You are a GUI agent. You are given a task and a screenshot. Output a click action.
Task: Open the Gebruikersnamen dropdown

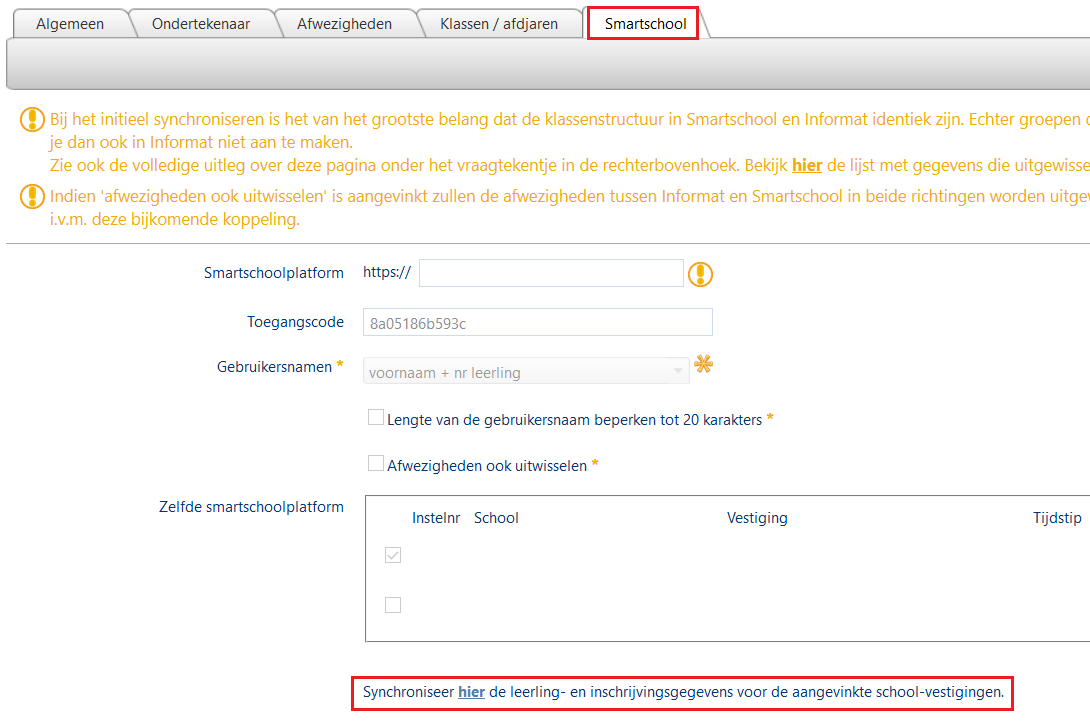(x=526, y=371)
